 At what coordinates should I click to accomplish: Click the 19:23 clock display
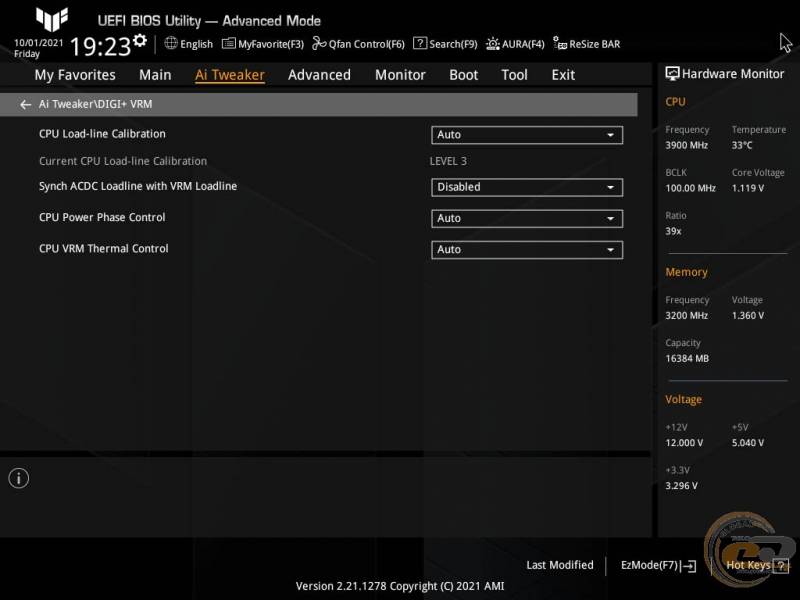[101, 47]
